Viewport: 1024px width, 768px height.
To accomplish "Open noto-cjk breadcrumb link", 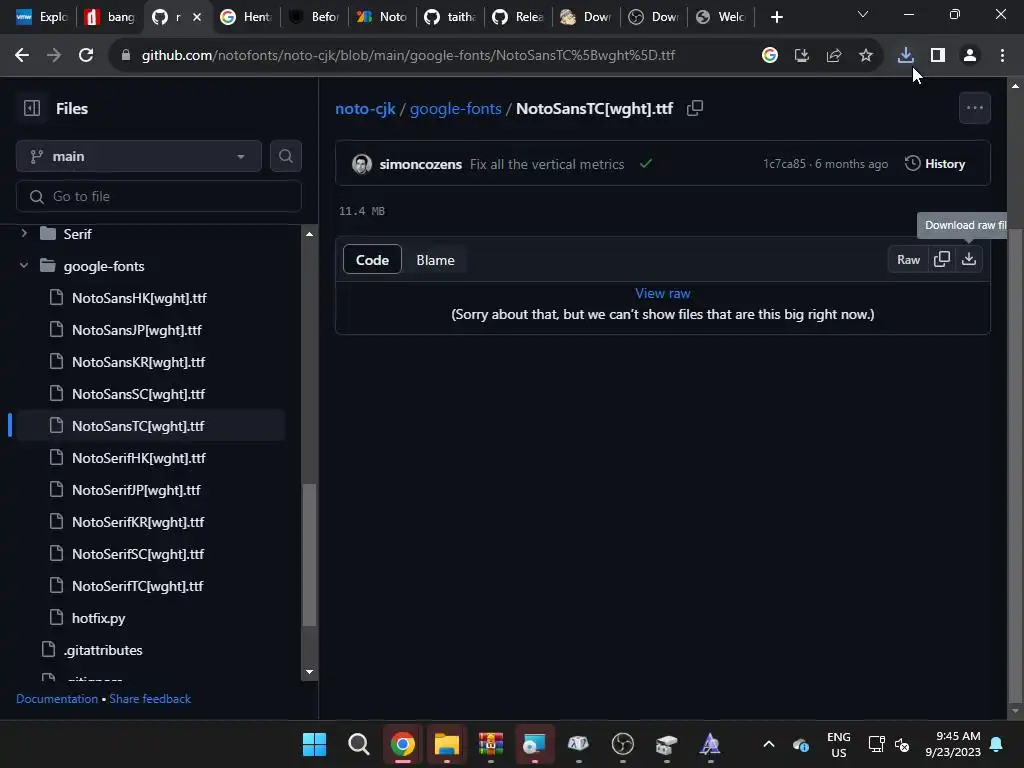I will point(365,108).
